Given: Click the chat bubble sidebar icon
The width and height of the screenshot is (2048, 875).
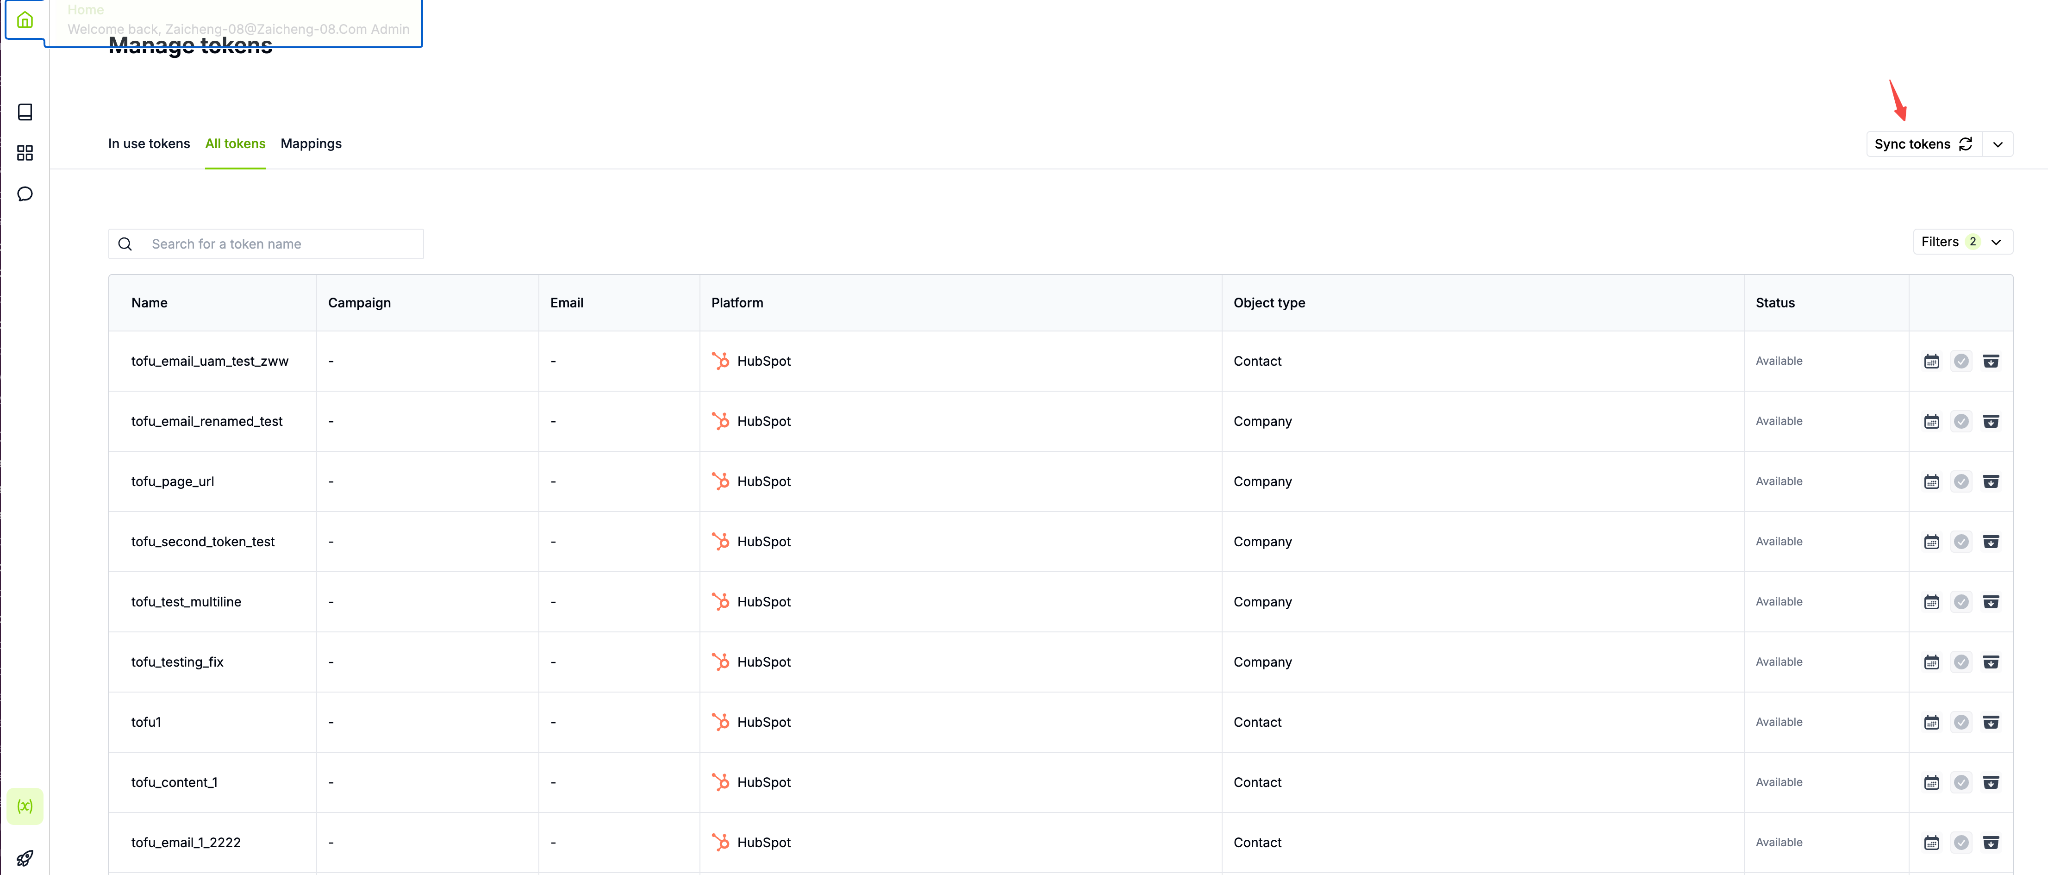Looking at the screenshot, I should [x=25, y=194].
